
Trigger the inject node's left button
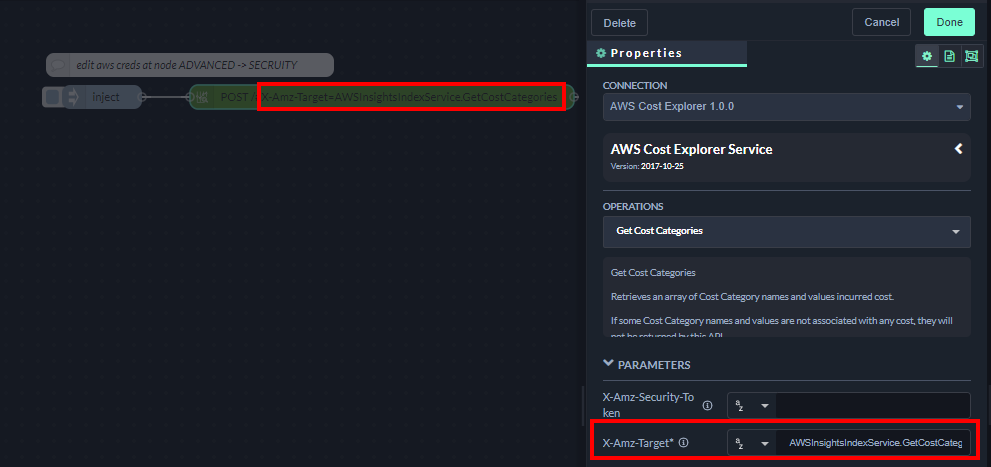click(52, 97)
